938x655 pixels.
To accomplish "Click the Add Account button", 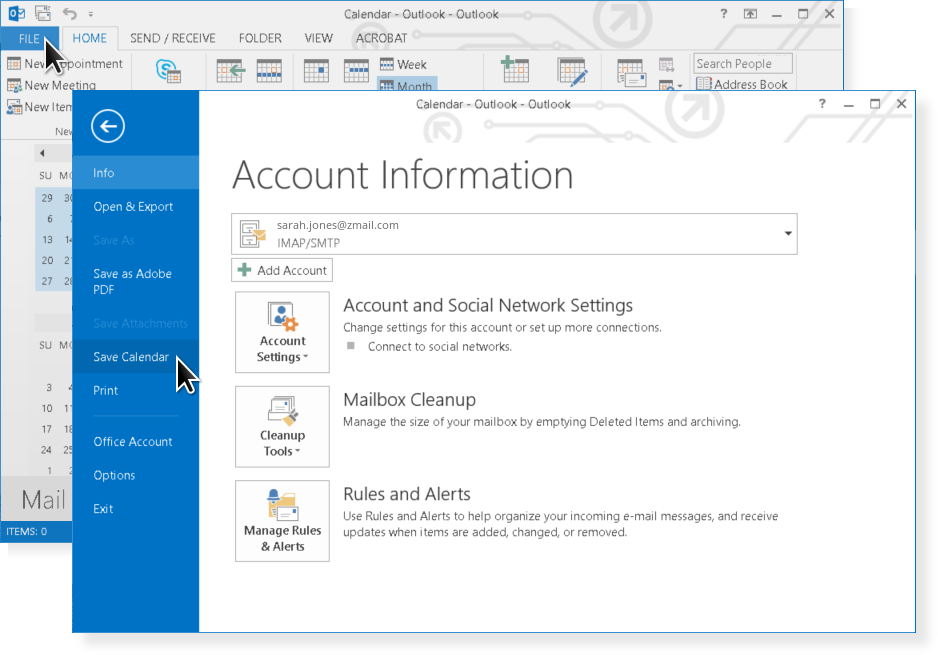I will [x=282, y=270].
